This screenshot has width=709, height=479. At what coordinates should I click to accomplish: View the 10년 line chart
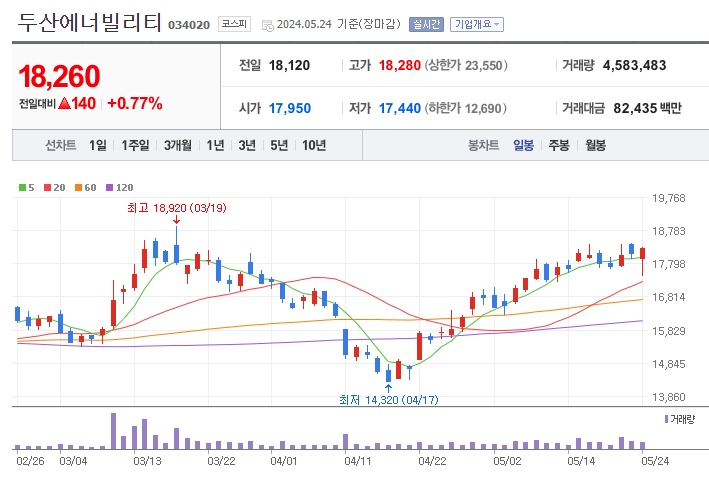[x=313, y=145]
